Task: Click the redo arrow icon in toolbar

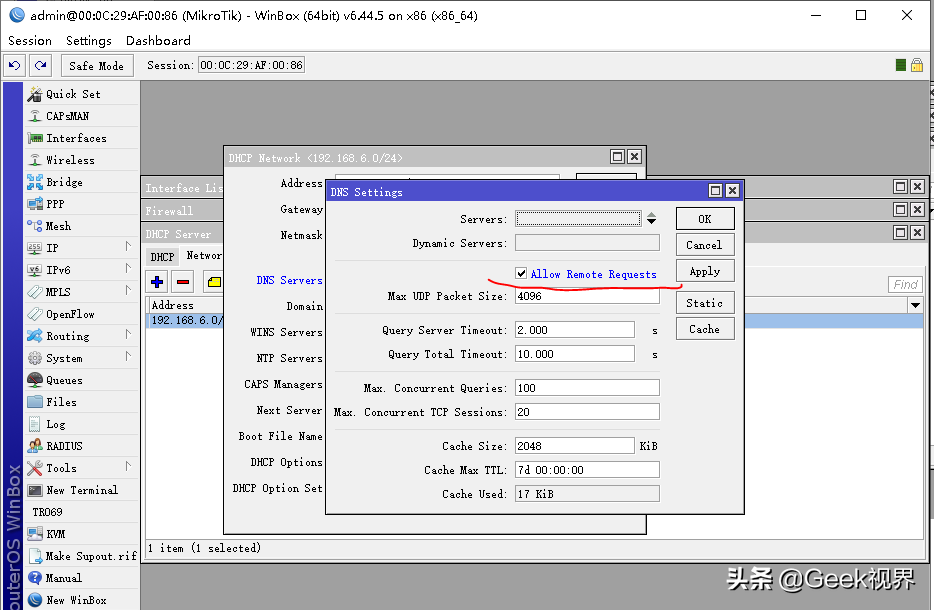Action: coord(41,66)
